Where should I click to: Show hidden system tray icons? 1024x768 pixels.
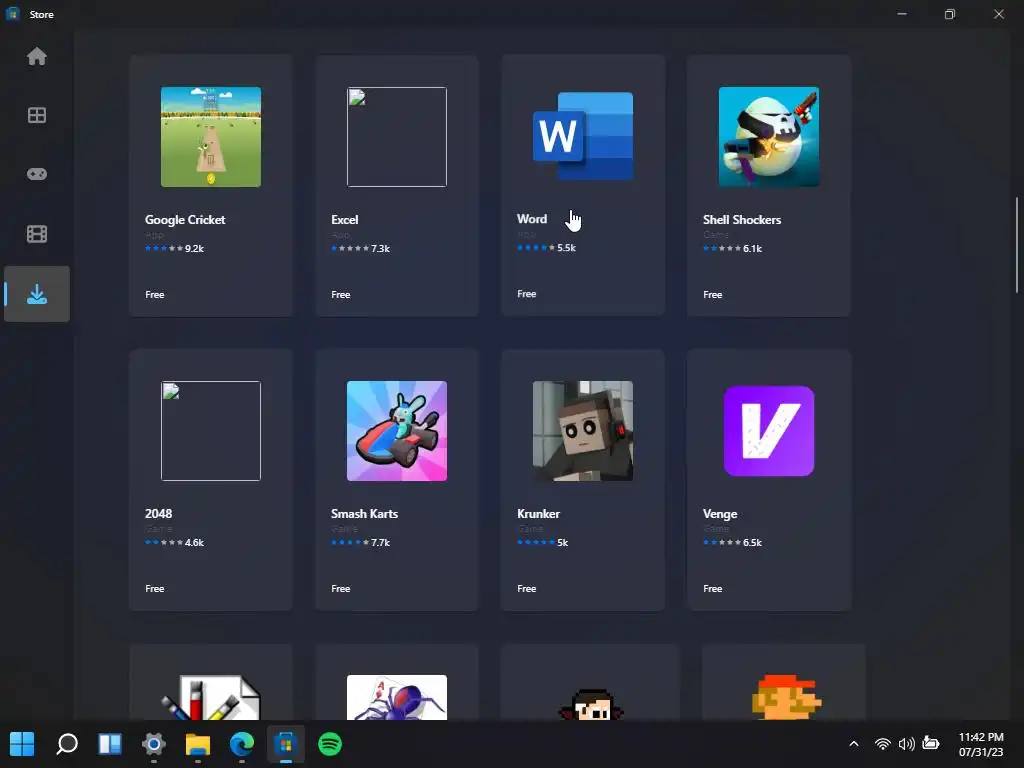(854, 744)
